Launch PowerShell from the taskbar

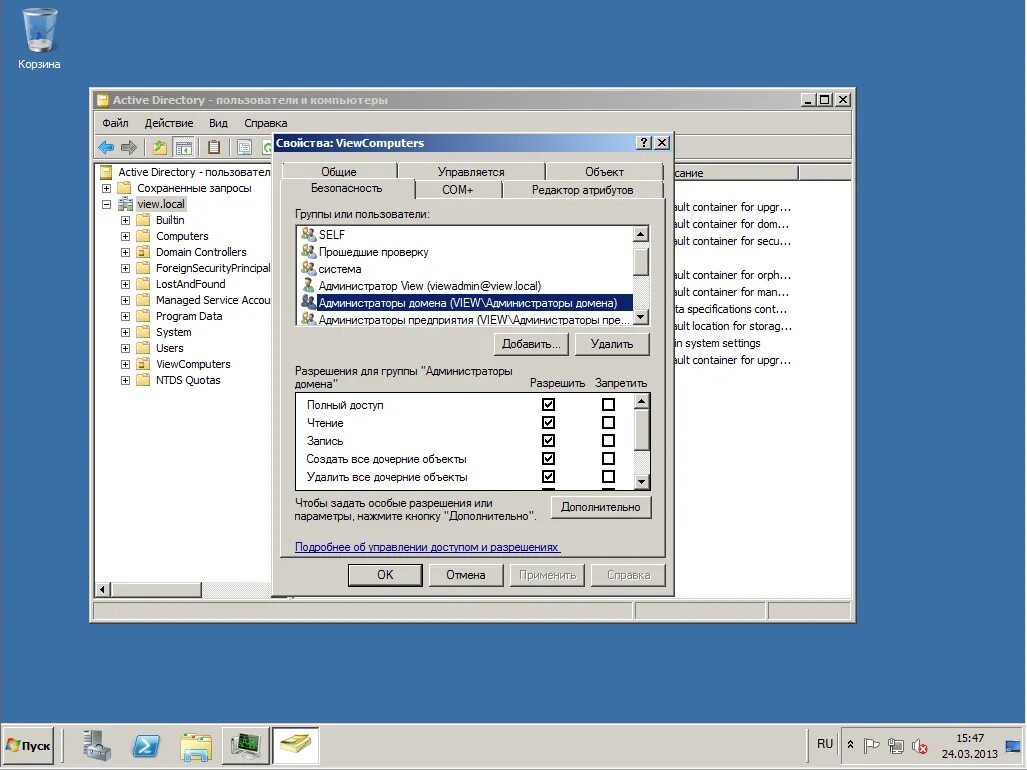click(145, 746)
